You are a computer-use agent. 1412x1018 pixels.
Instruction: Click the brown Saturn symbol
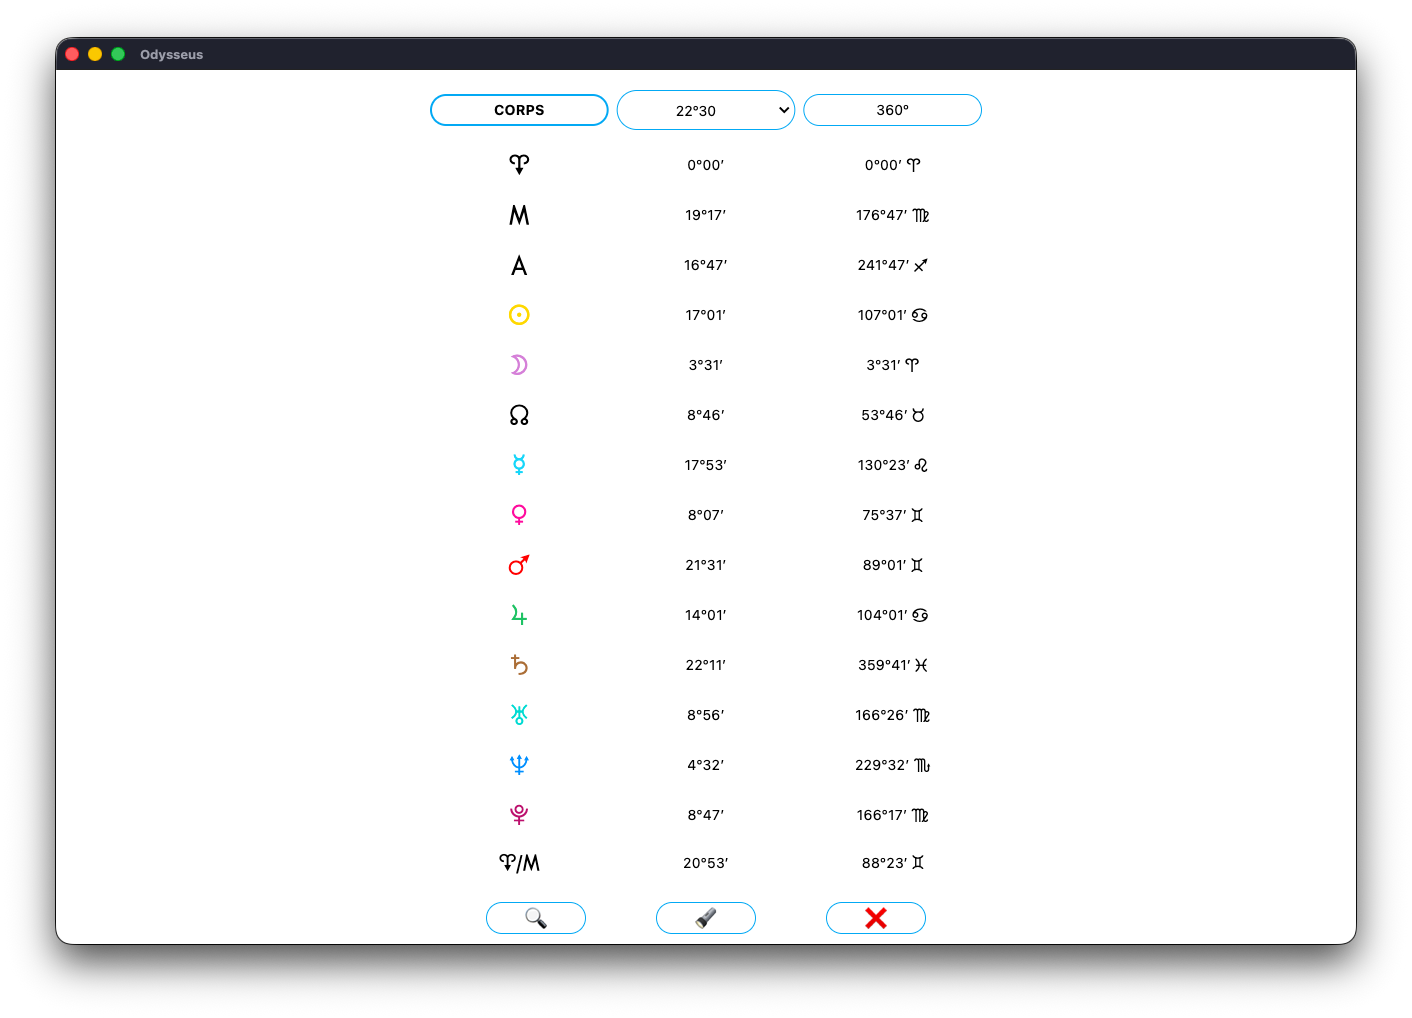click(519, 665)
